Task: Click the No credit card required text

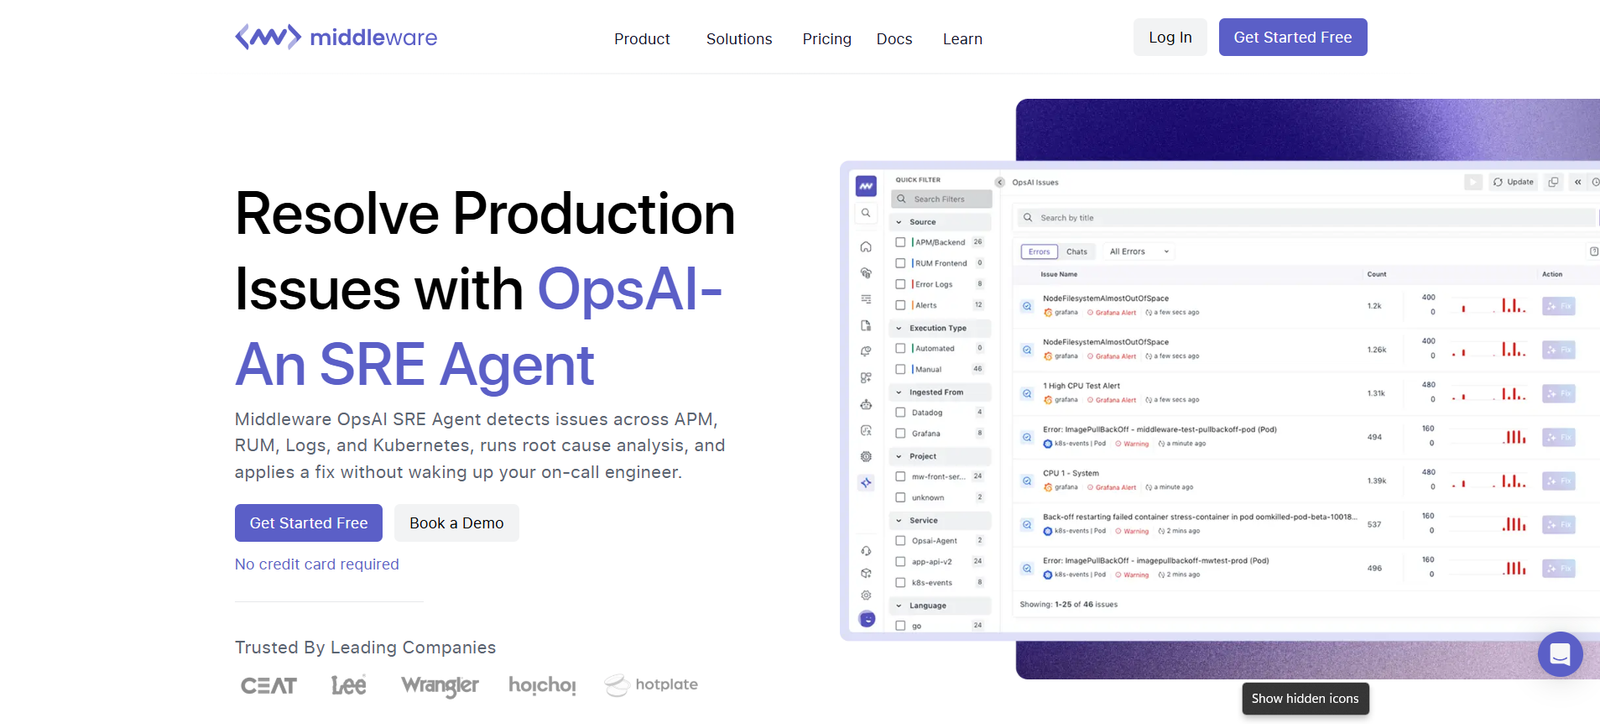Action: (x=317, y=564)
